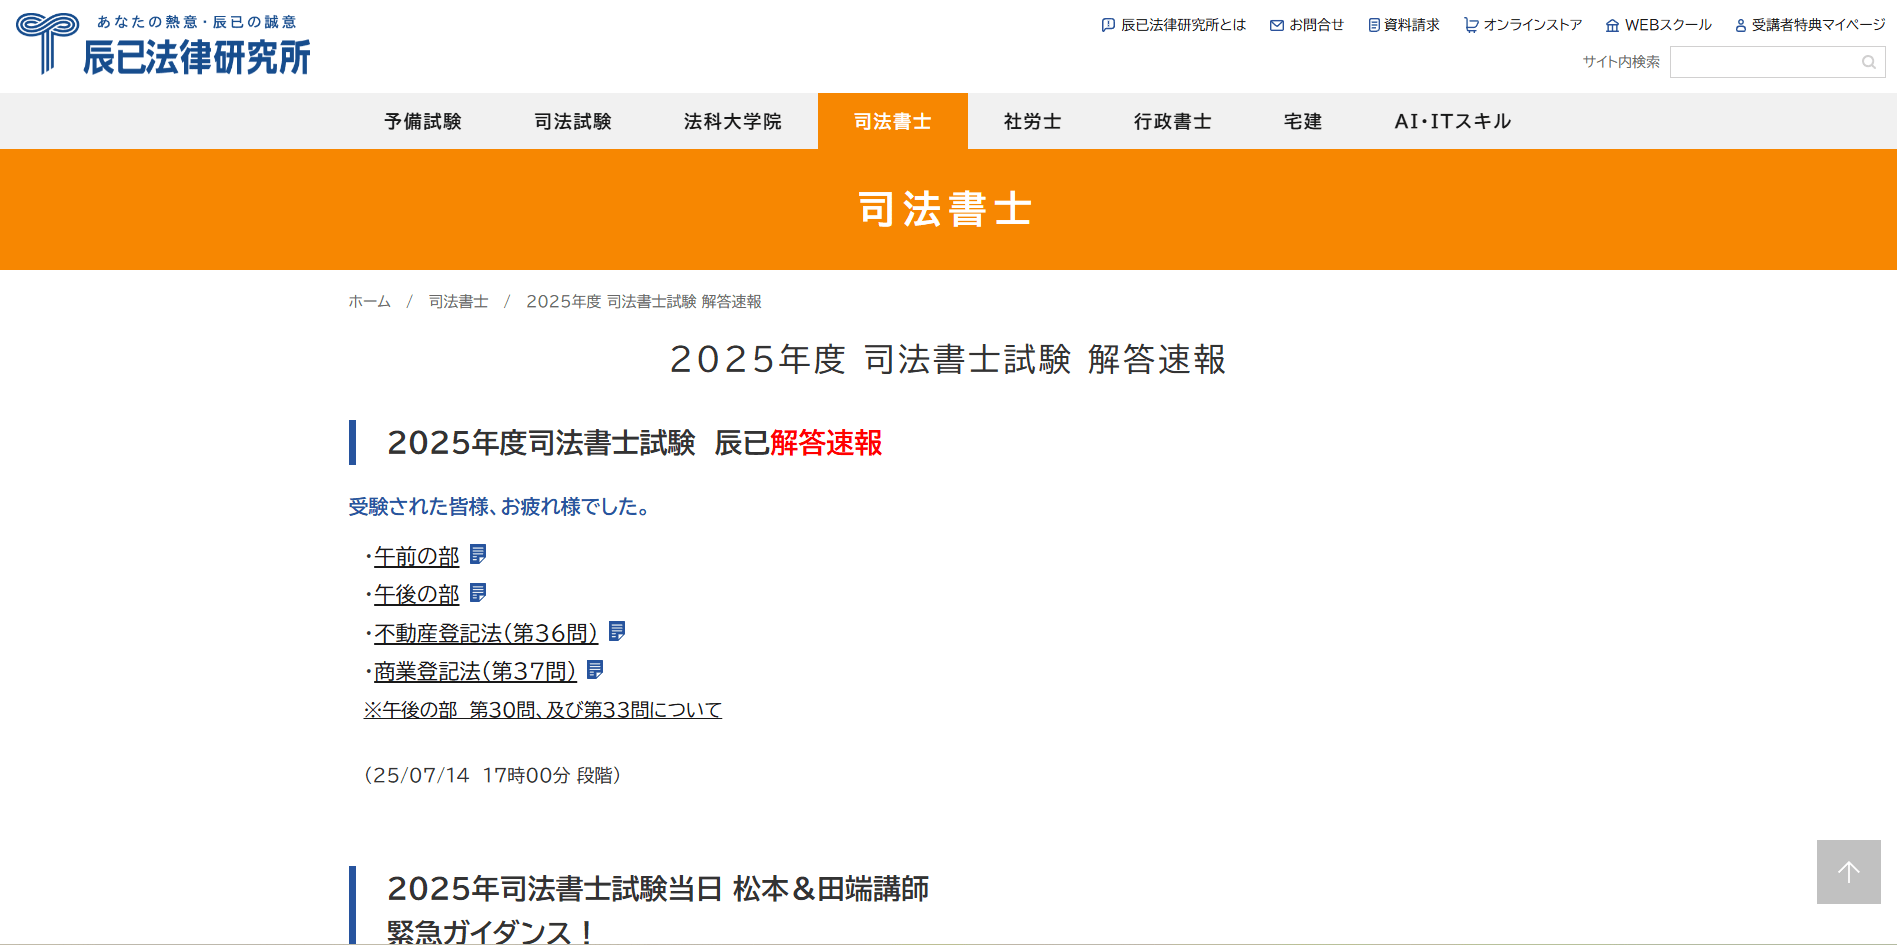The height and width of the screenshot is (945, 1897).
Task: Open 受講者特典マイページ link
Action: [x=1810, y=25]
